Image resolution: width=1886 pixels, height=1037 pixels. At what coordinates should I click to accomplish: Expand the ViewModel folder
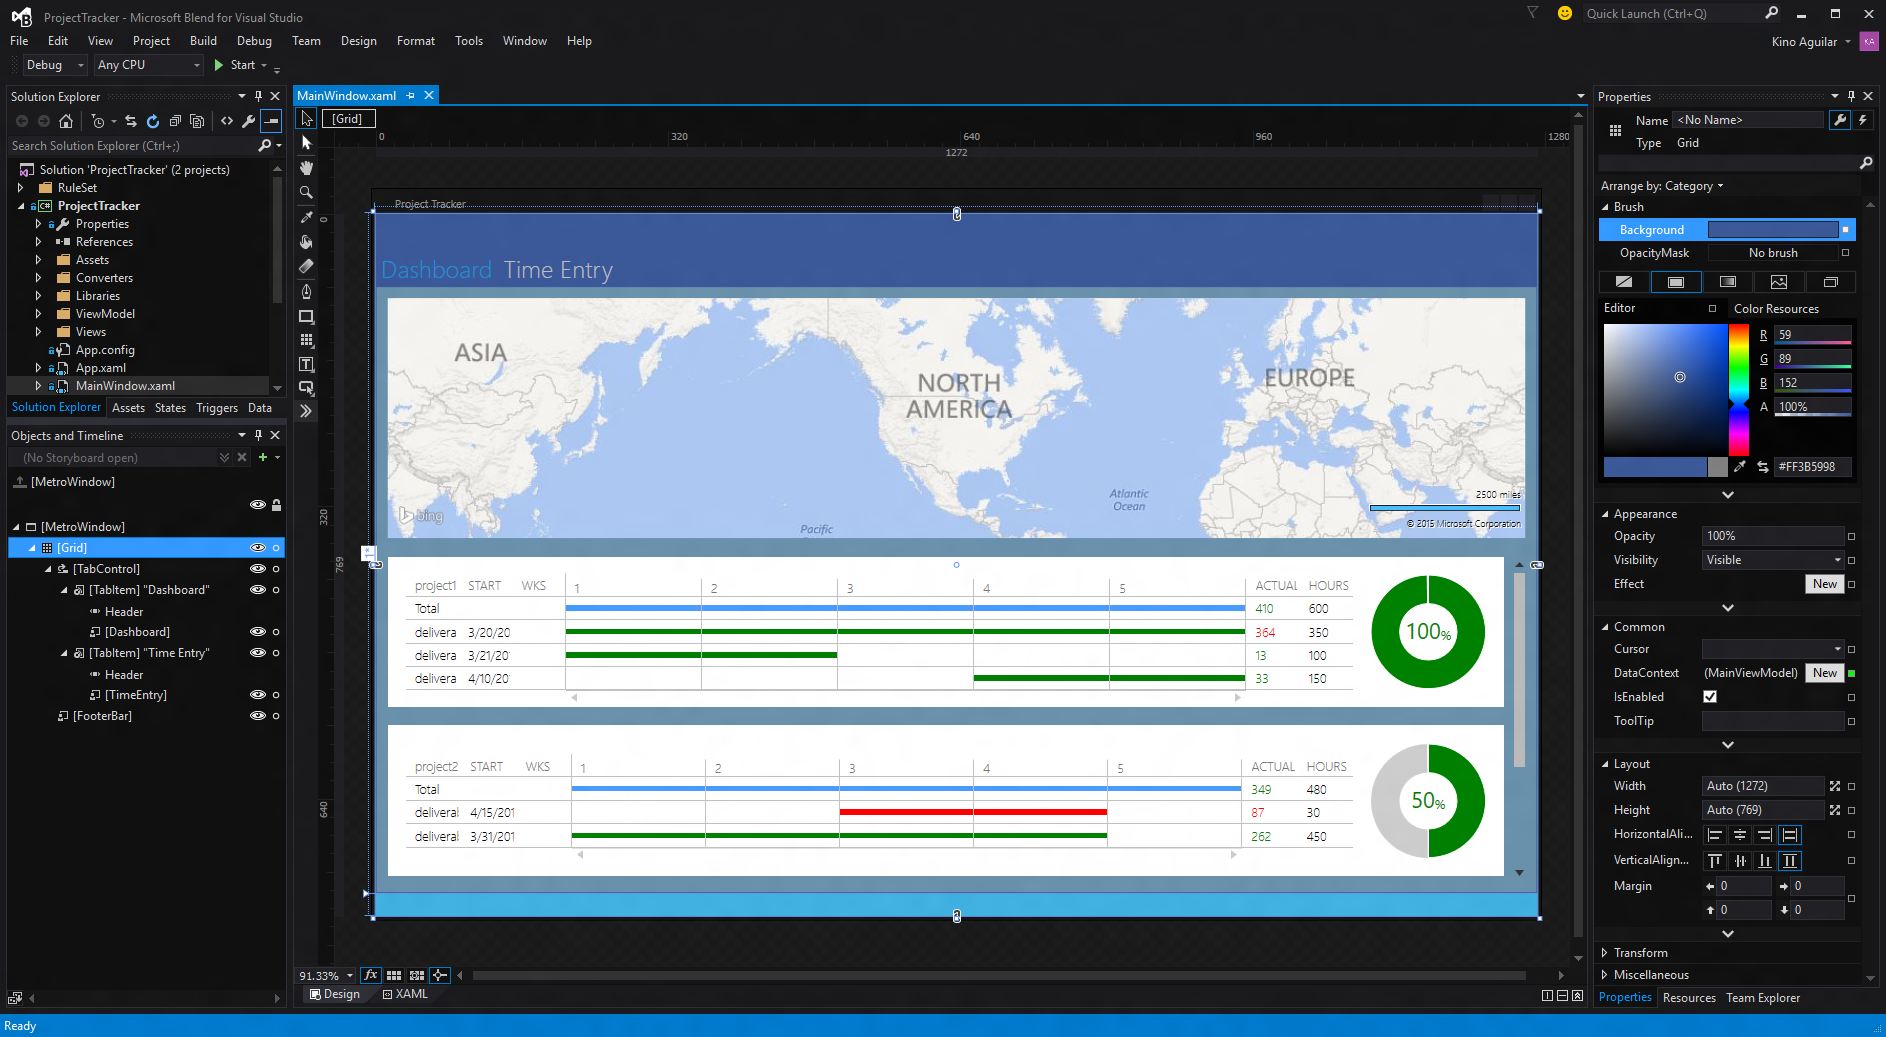[38, 314]
